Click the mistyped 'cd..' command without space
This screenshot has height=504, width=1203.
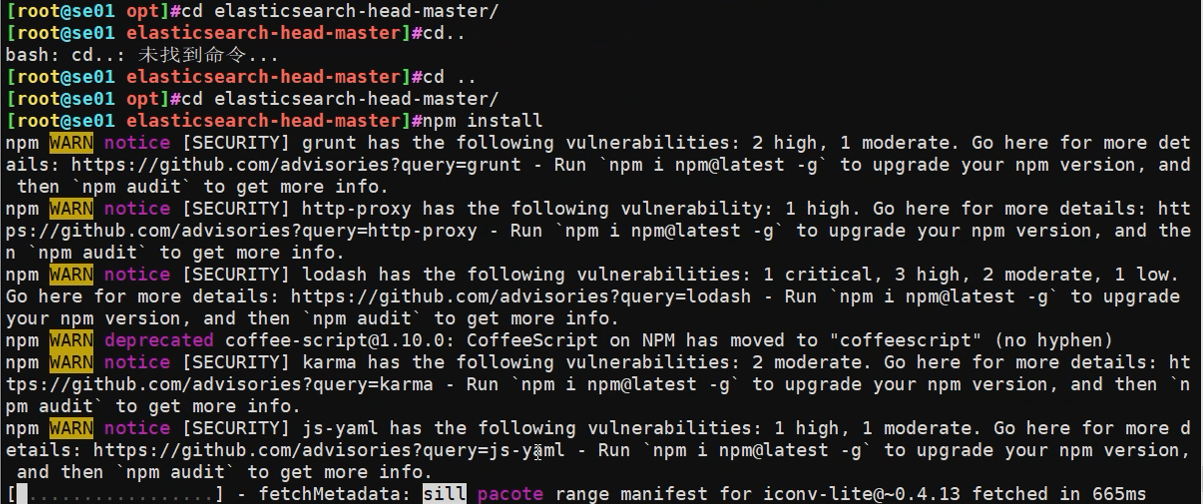coord(444,33)
